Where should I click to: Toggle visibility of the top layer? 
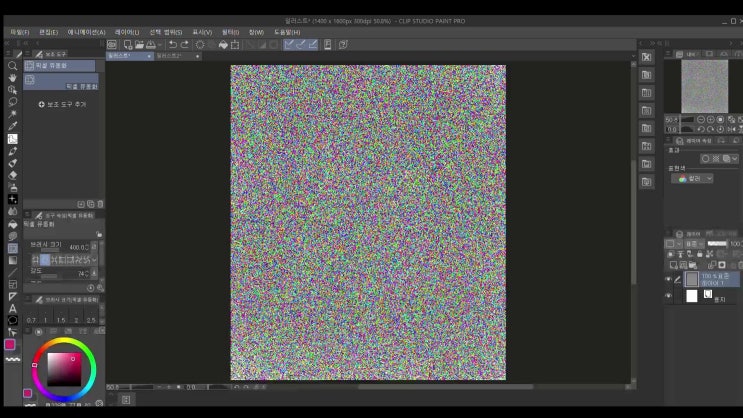pyautogui.click(x=669, y=280)
